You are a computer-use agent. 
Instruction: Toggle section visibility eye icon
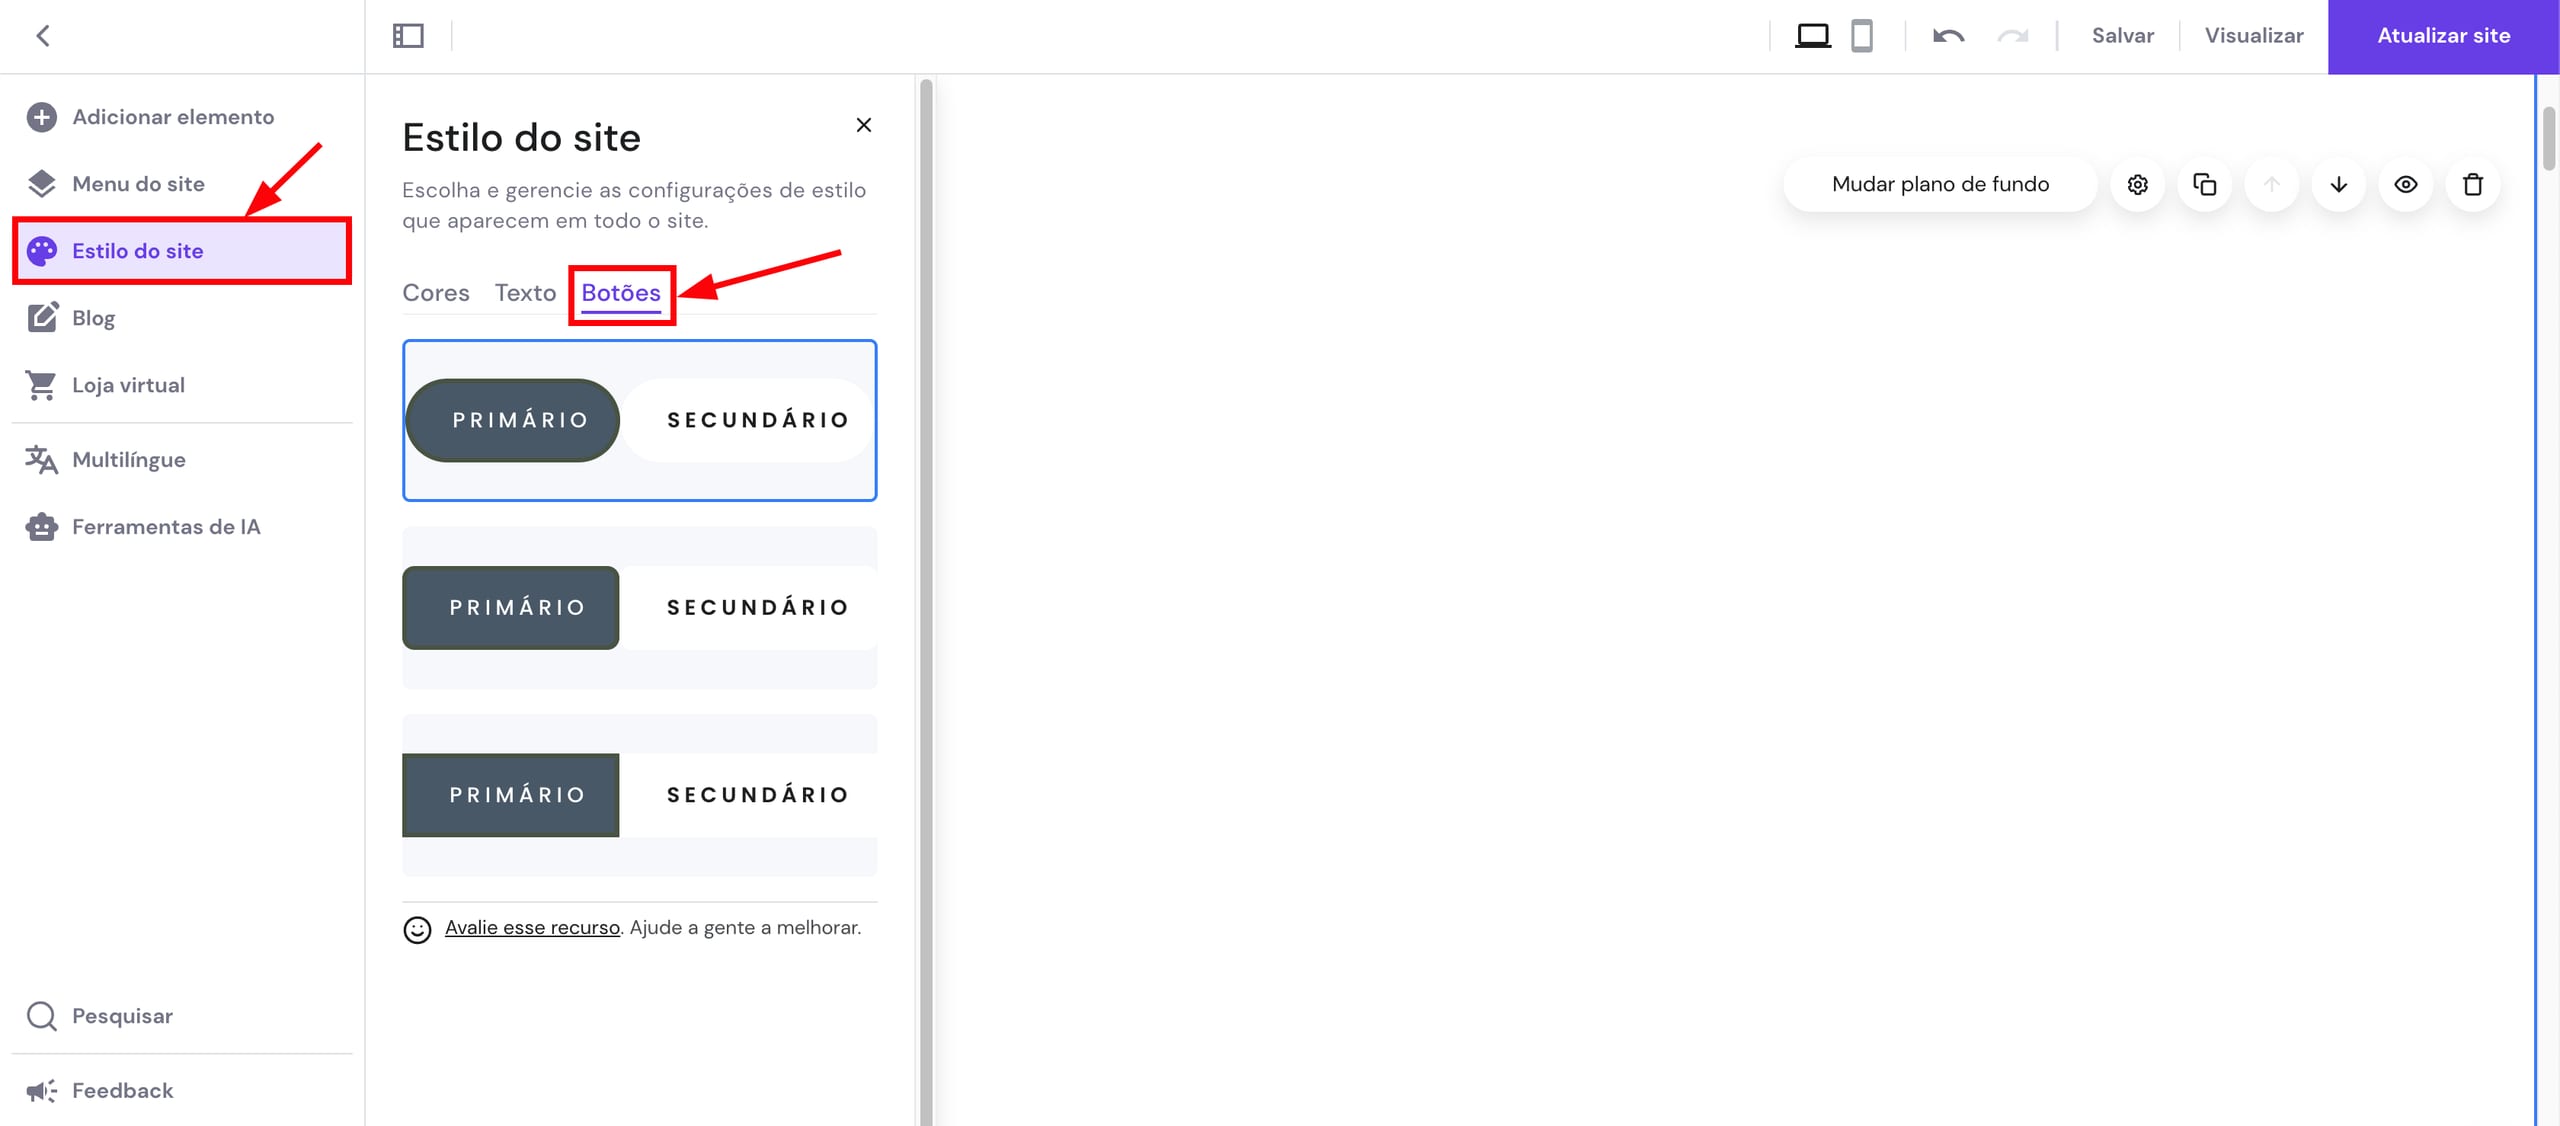[x=2405, y=184]
